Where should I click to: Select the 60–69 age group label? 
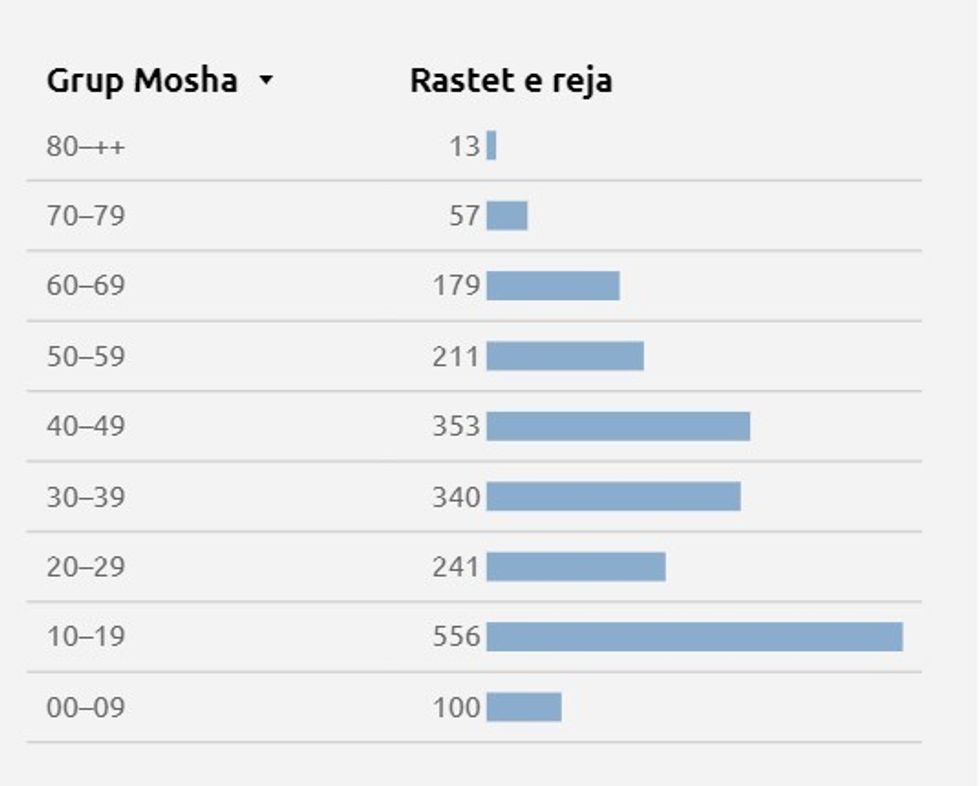coord(86,286)
